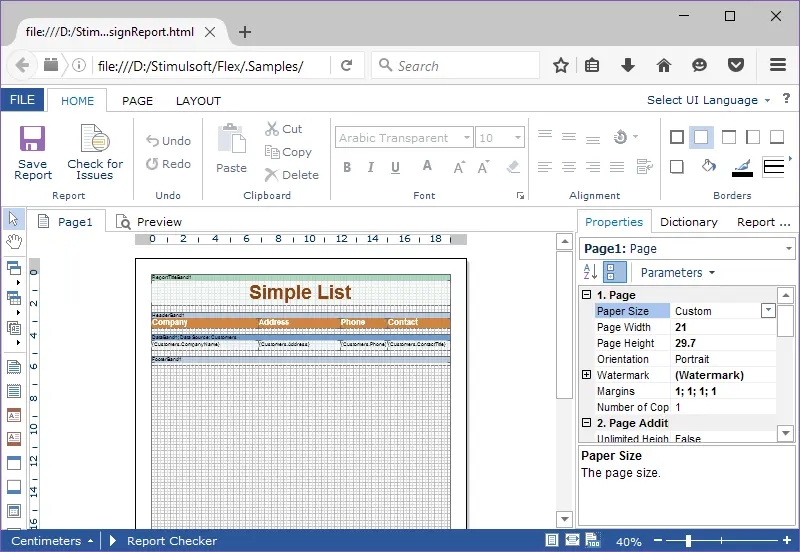Click the clear formatting eraser icon
800x552 pixels.
pyautogui.click(x=513, y=167)
